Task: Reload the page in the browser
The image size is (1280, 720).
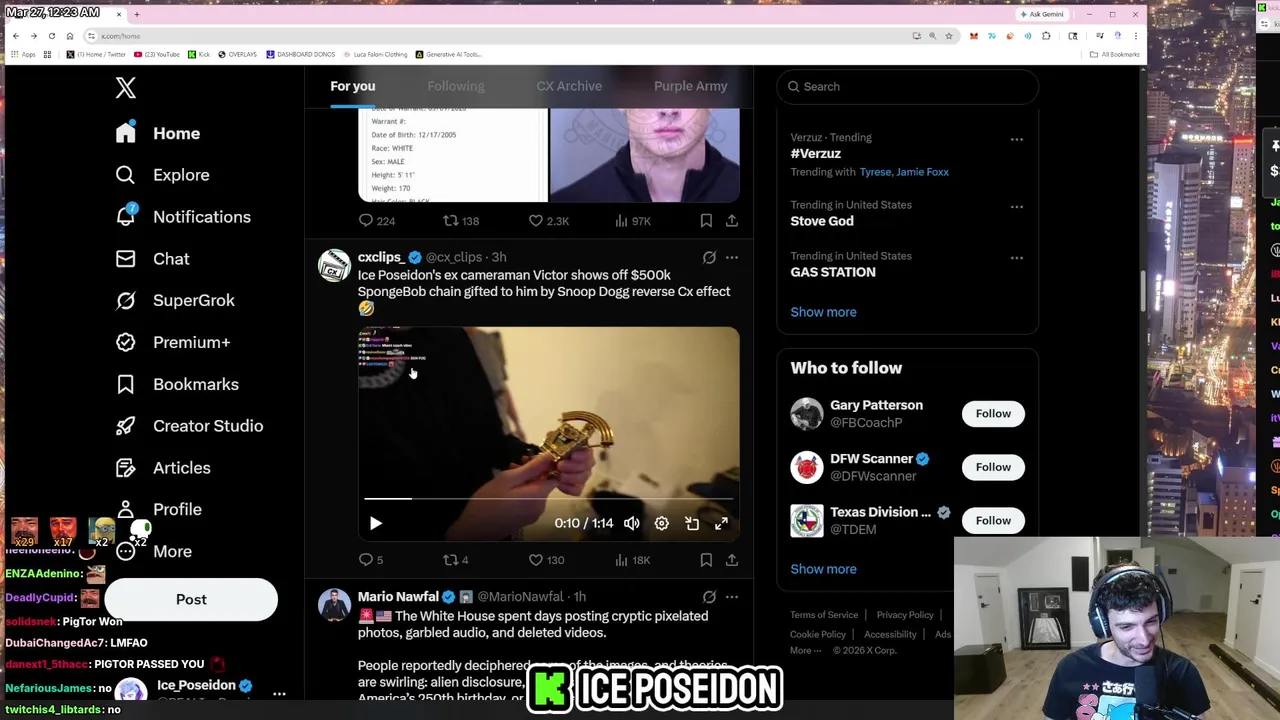Action: [52, 36]
